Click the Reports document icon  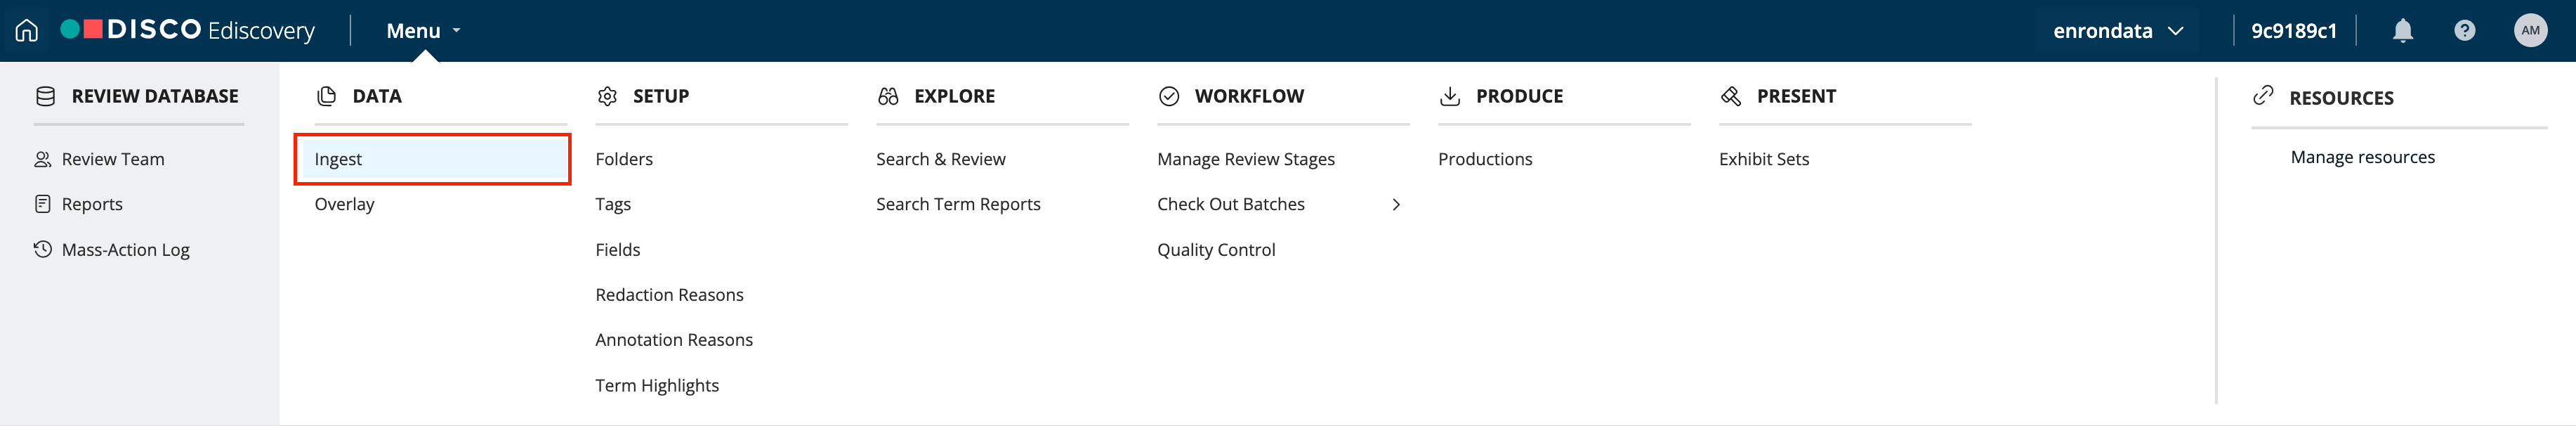(43, 204)
